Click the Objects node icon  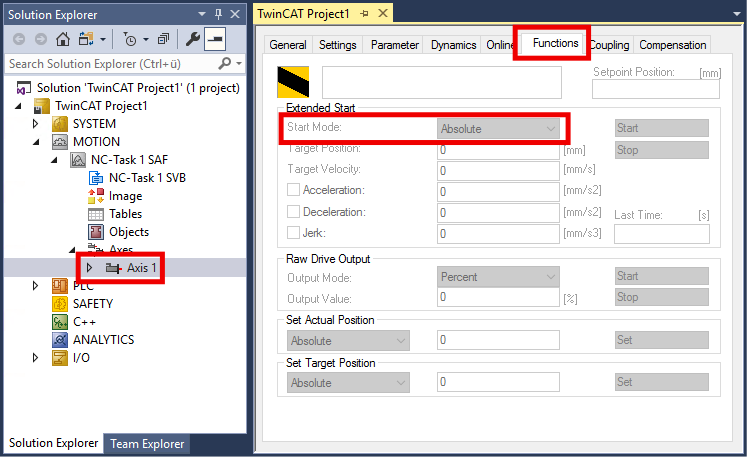(96, 232)
